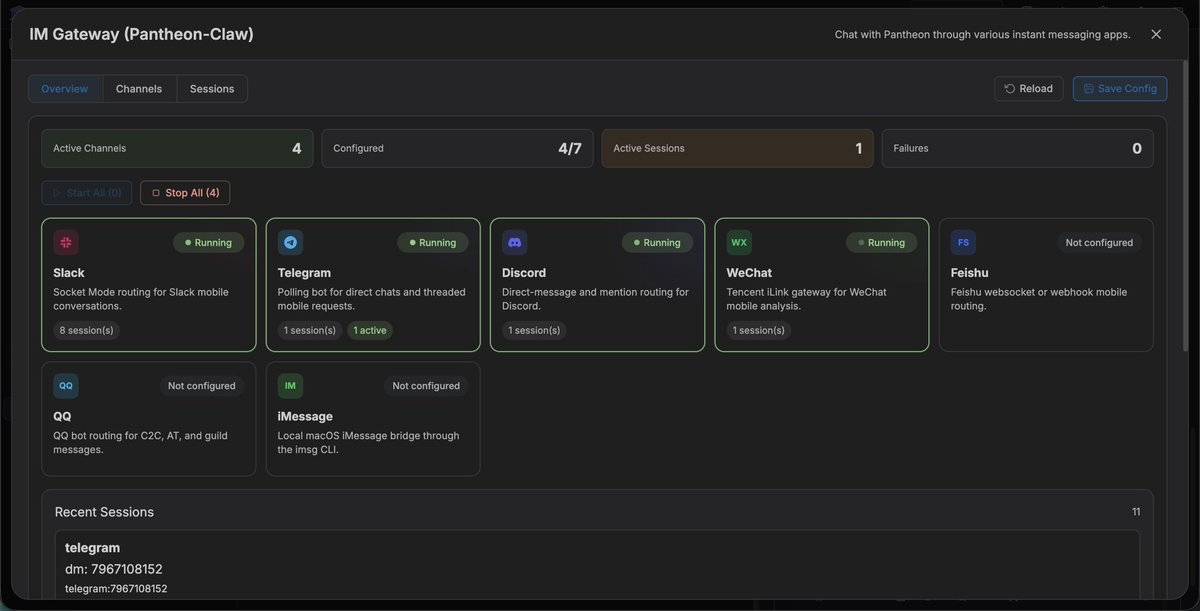Click Slack Running status badge
1200x611 pixels.
point(209,243)
